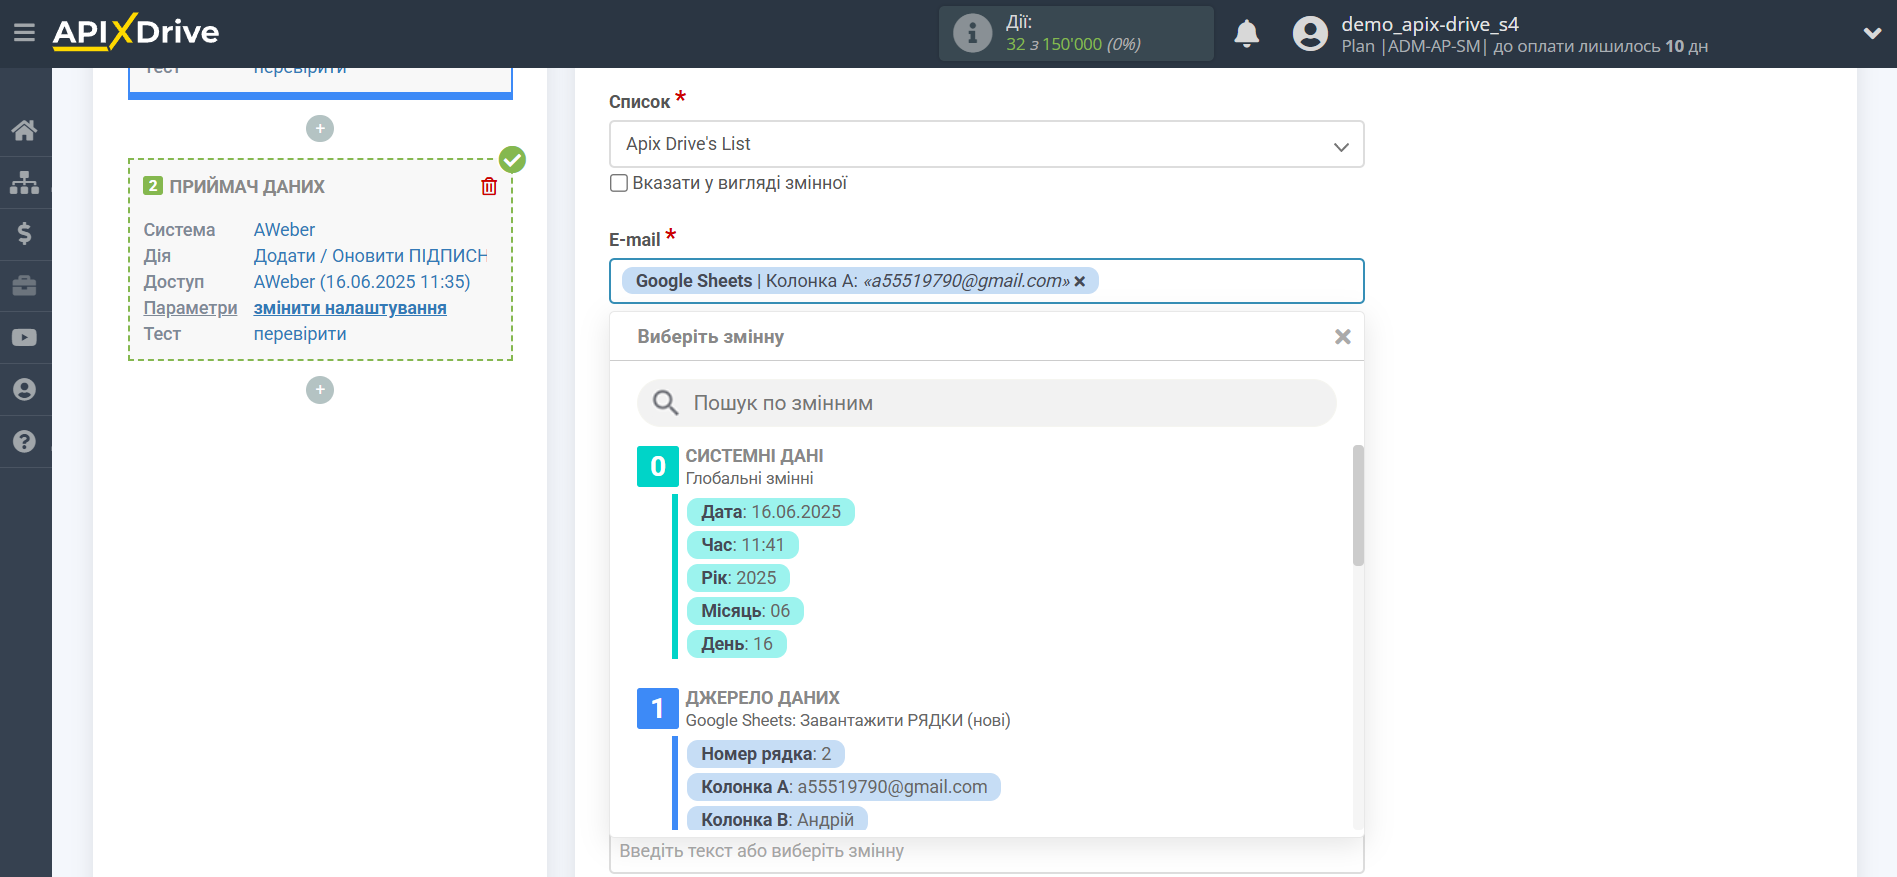Open the billing dollar icon in sidebar

click(x=25, y=234)
